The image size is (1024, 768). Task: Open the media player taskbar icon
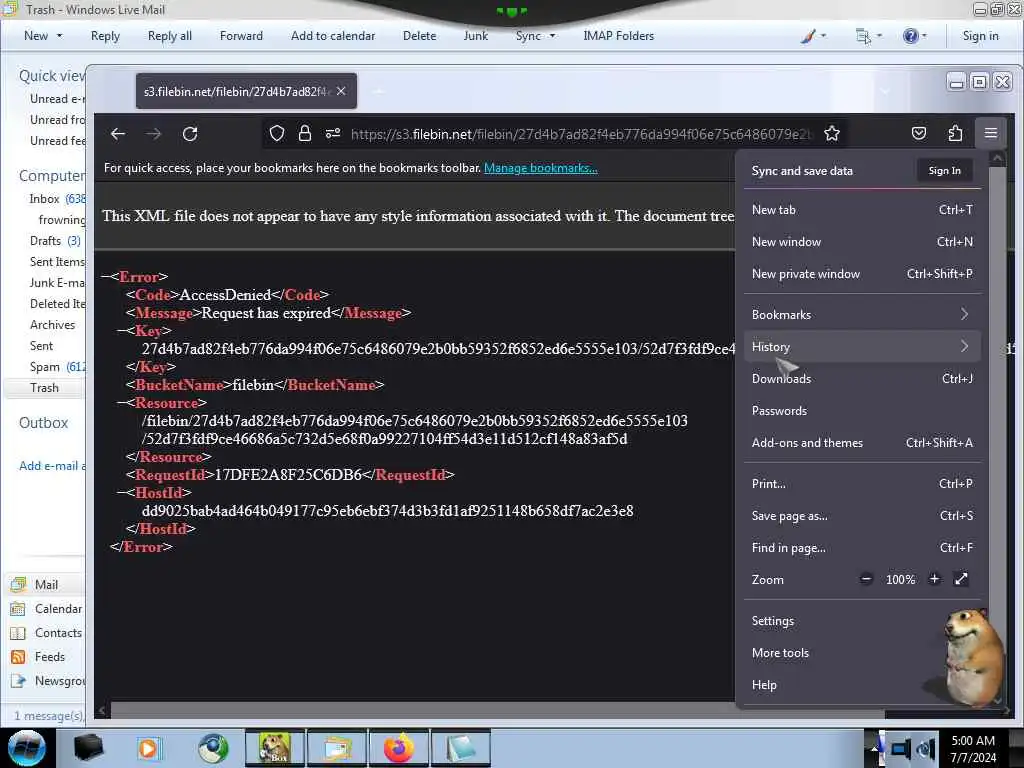149,748
